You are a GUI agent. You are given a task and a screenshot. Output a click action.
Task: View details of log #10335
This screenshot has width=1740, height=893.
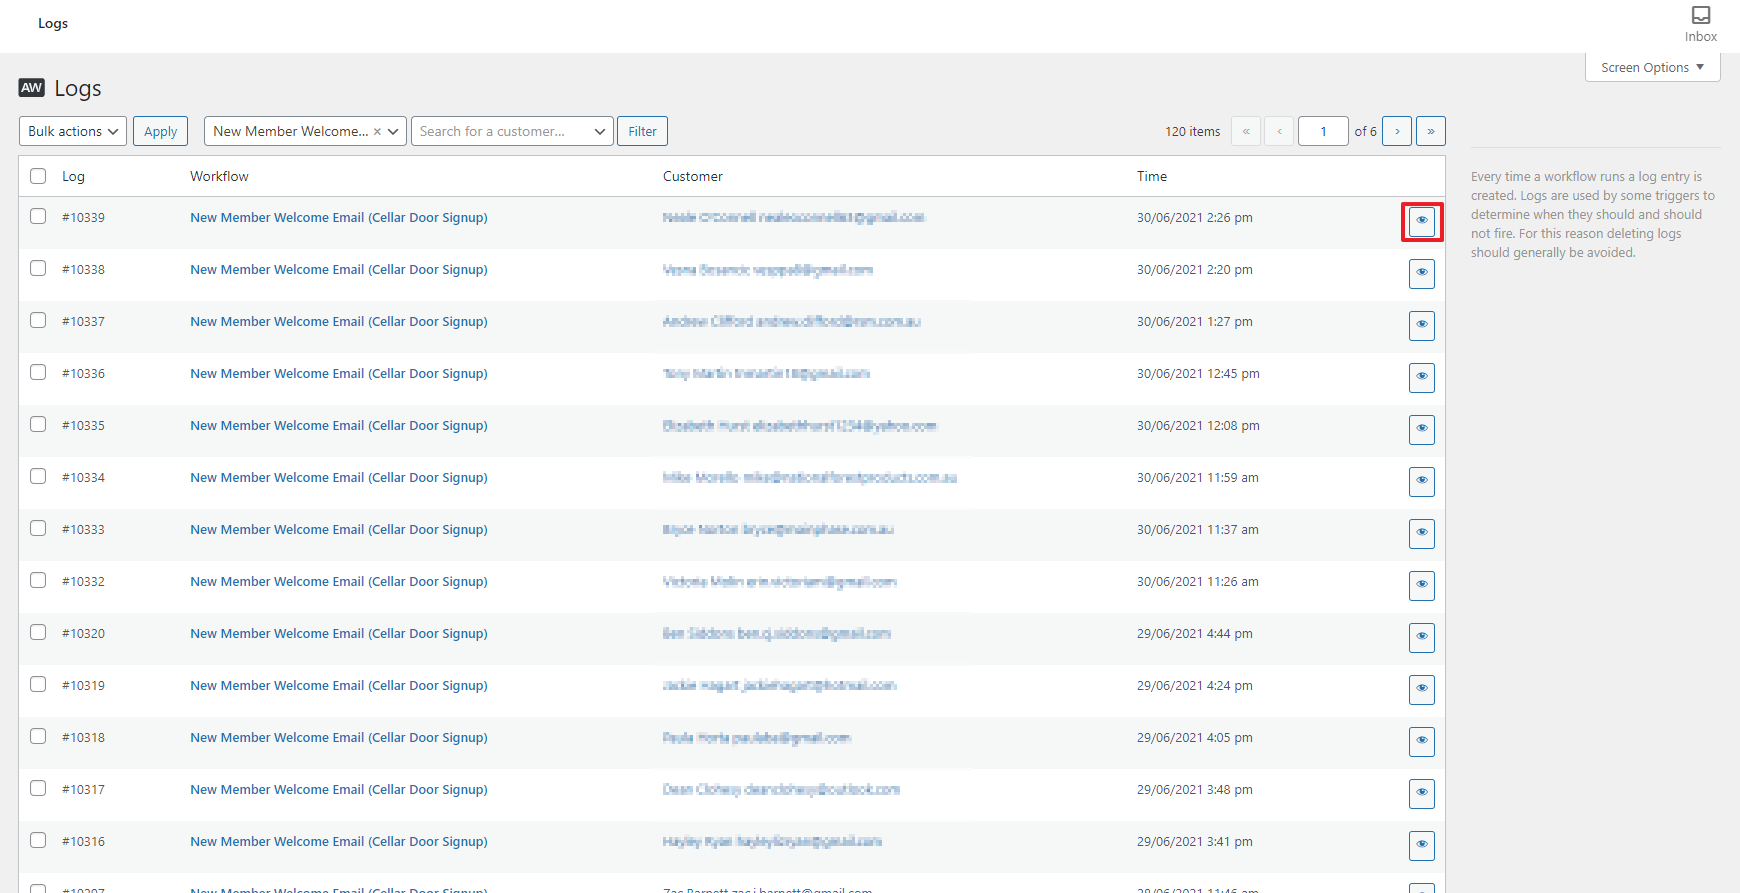click(x=1421, y=429)
